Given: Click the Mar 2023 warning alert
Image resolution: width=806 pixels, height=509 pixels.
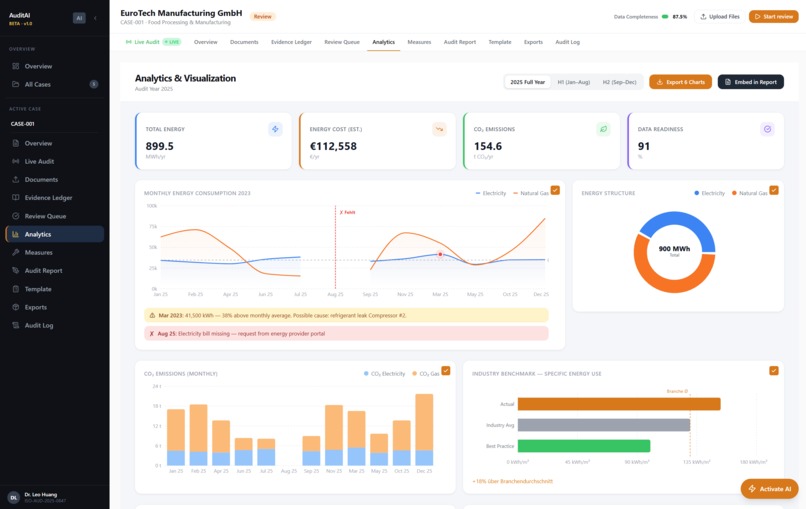Looking at the screenshot, I should [x=346, y=315].
